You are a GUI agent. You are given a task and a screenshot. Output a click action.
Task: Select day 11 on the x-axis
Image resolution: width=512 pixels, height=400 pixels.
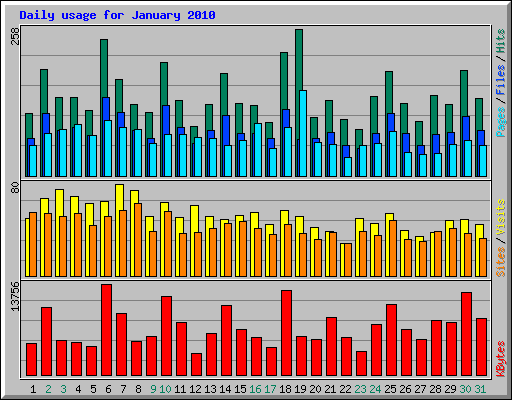[180, 389]
